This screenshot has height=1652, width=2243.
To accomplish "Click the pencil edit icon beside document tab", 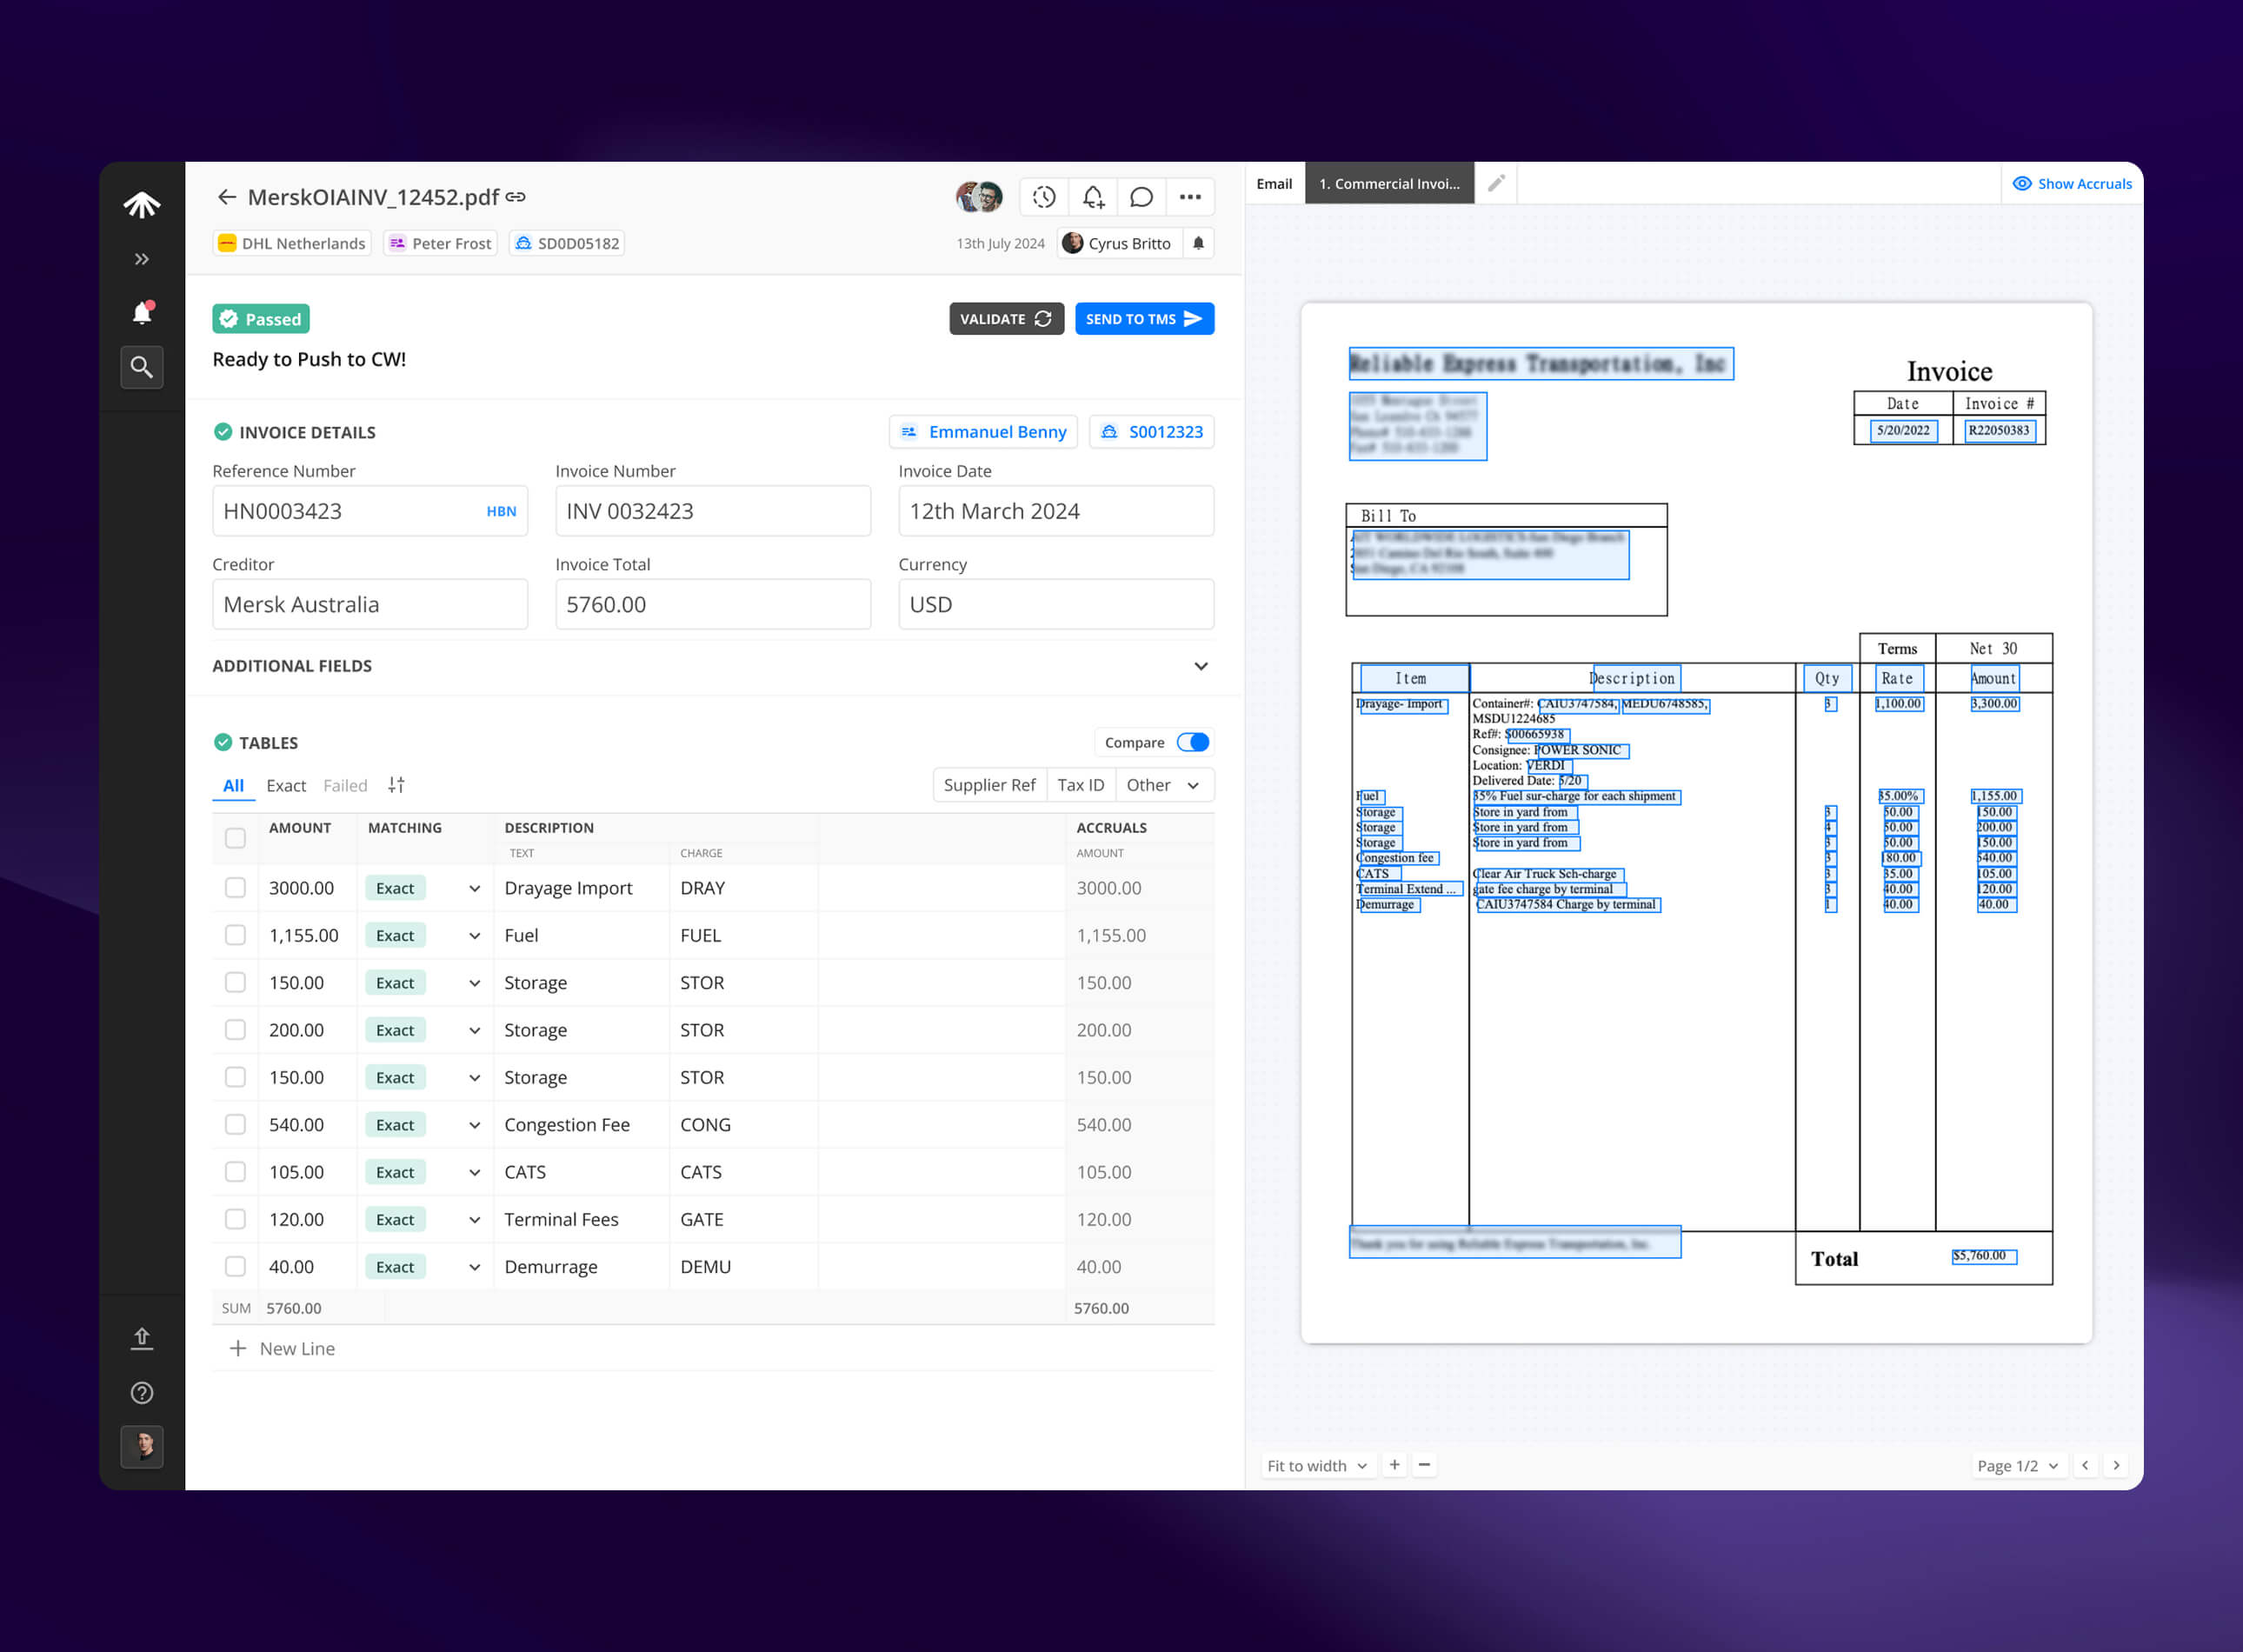I will coord(1496,183).
